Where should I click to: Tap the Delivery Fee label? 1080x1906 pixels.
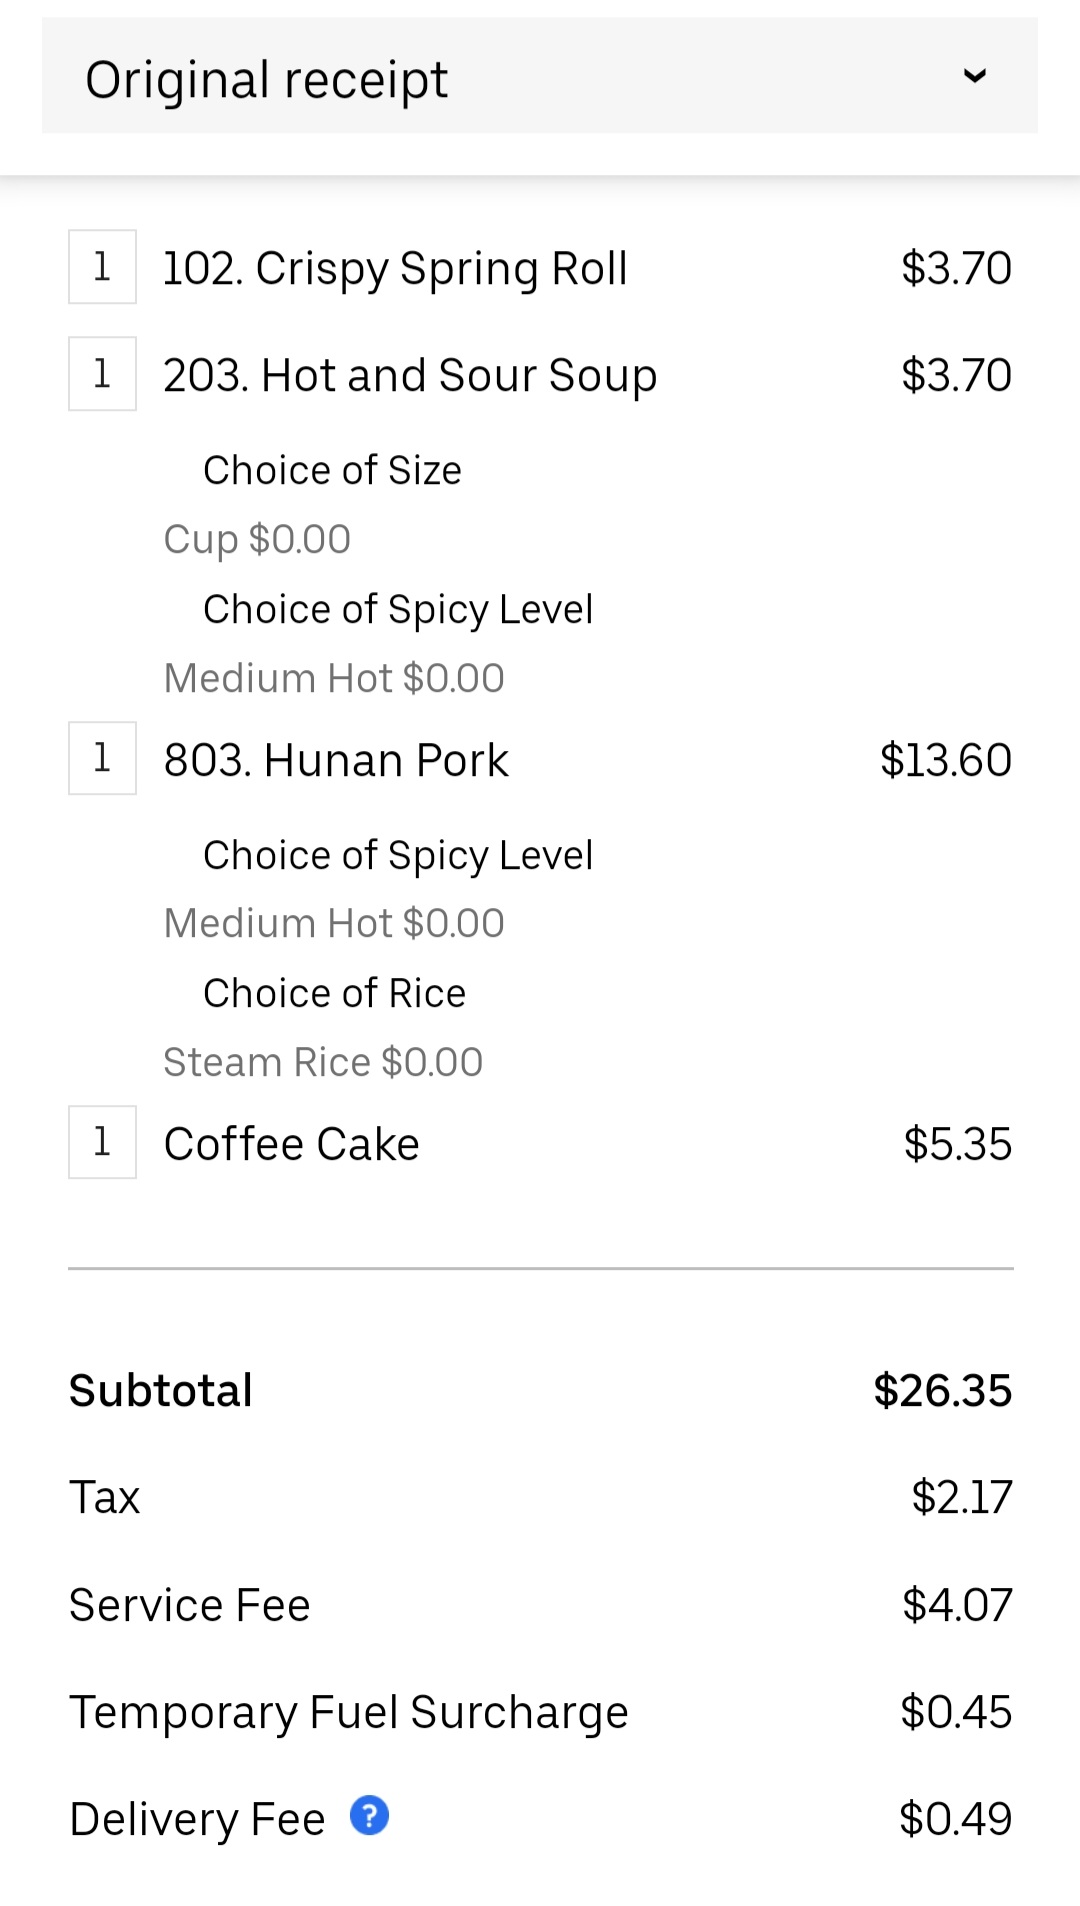(197, 1819)
